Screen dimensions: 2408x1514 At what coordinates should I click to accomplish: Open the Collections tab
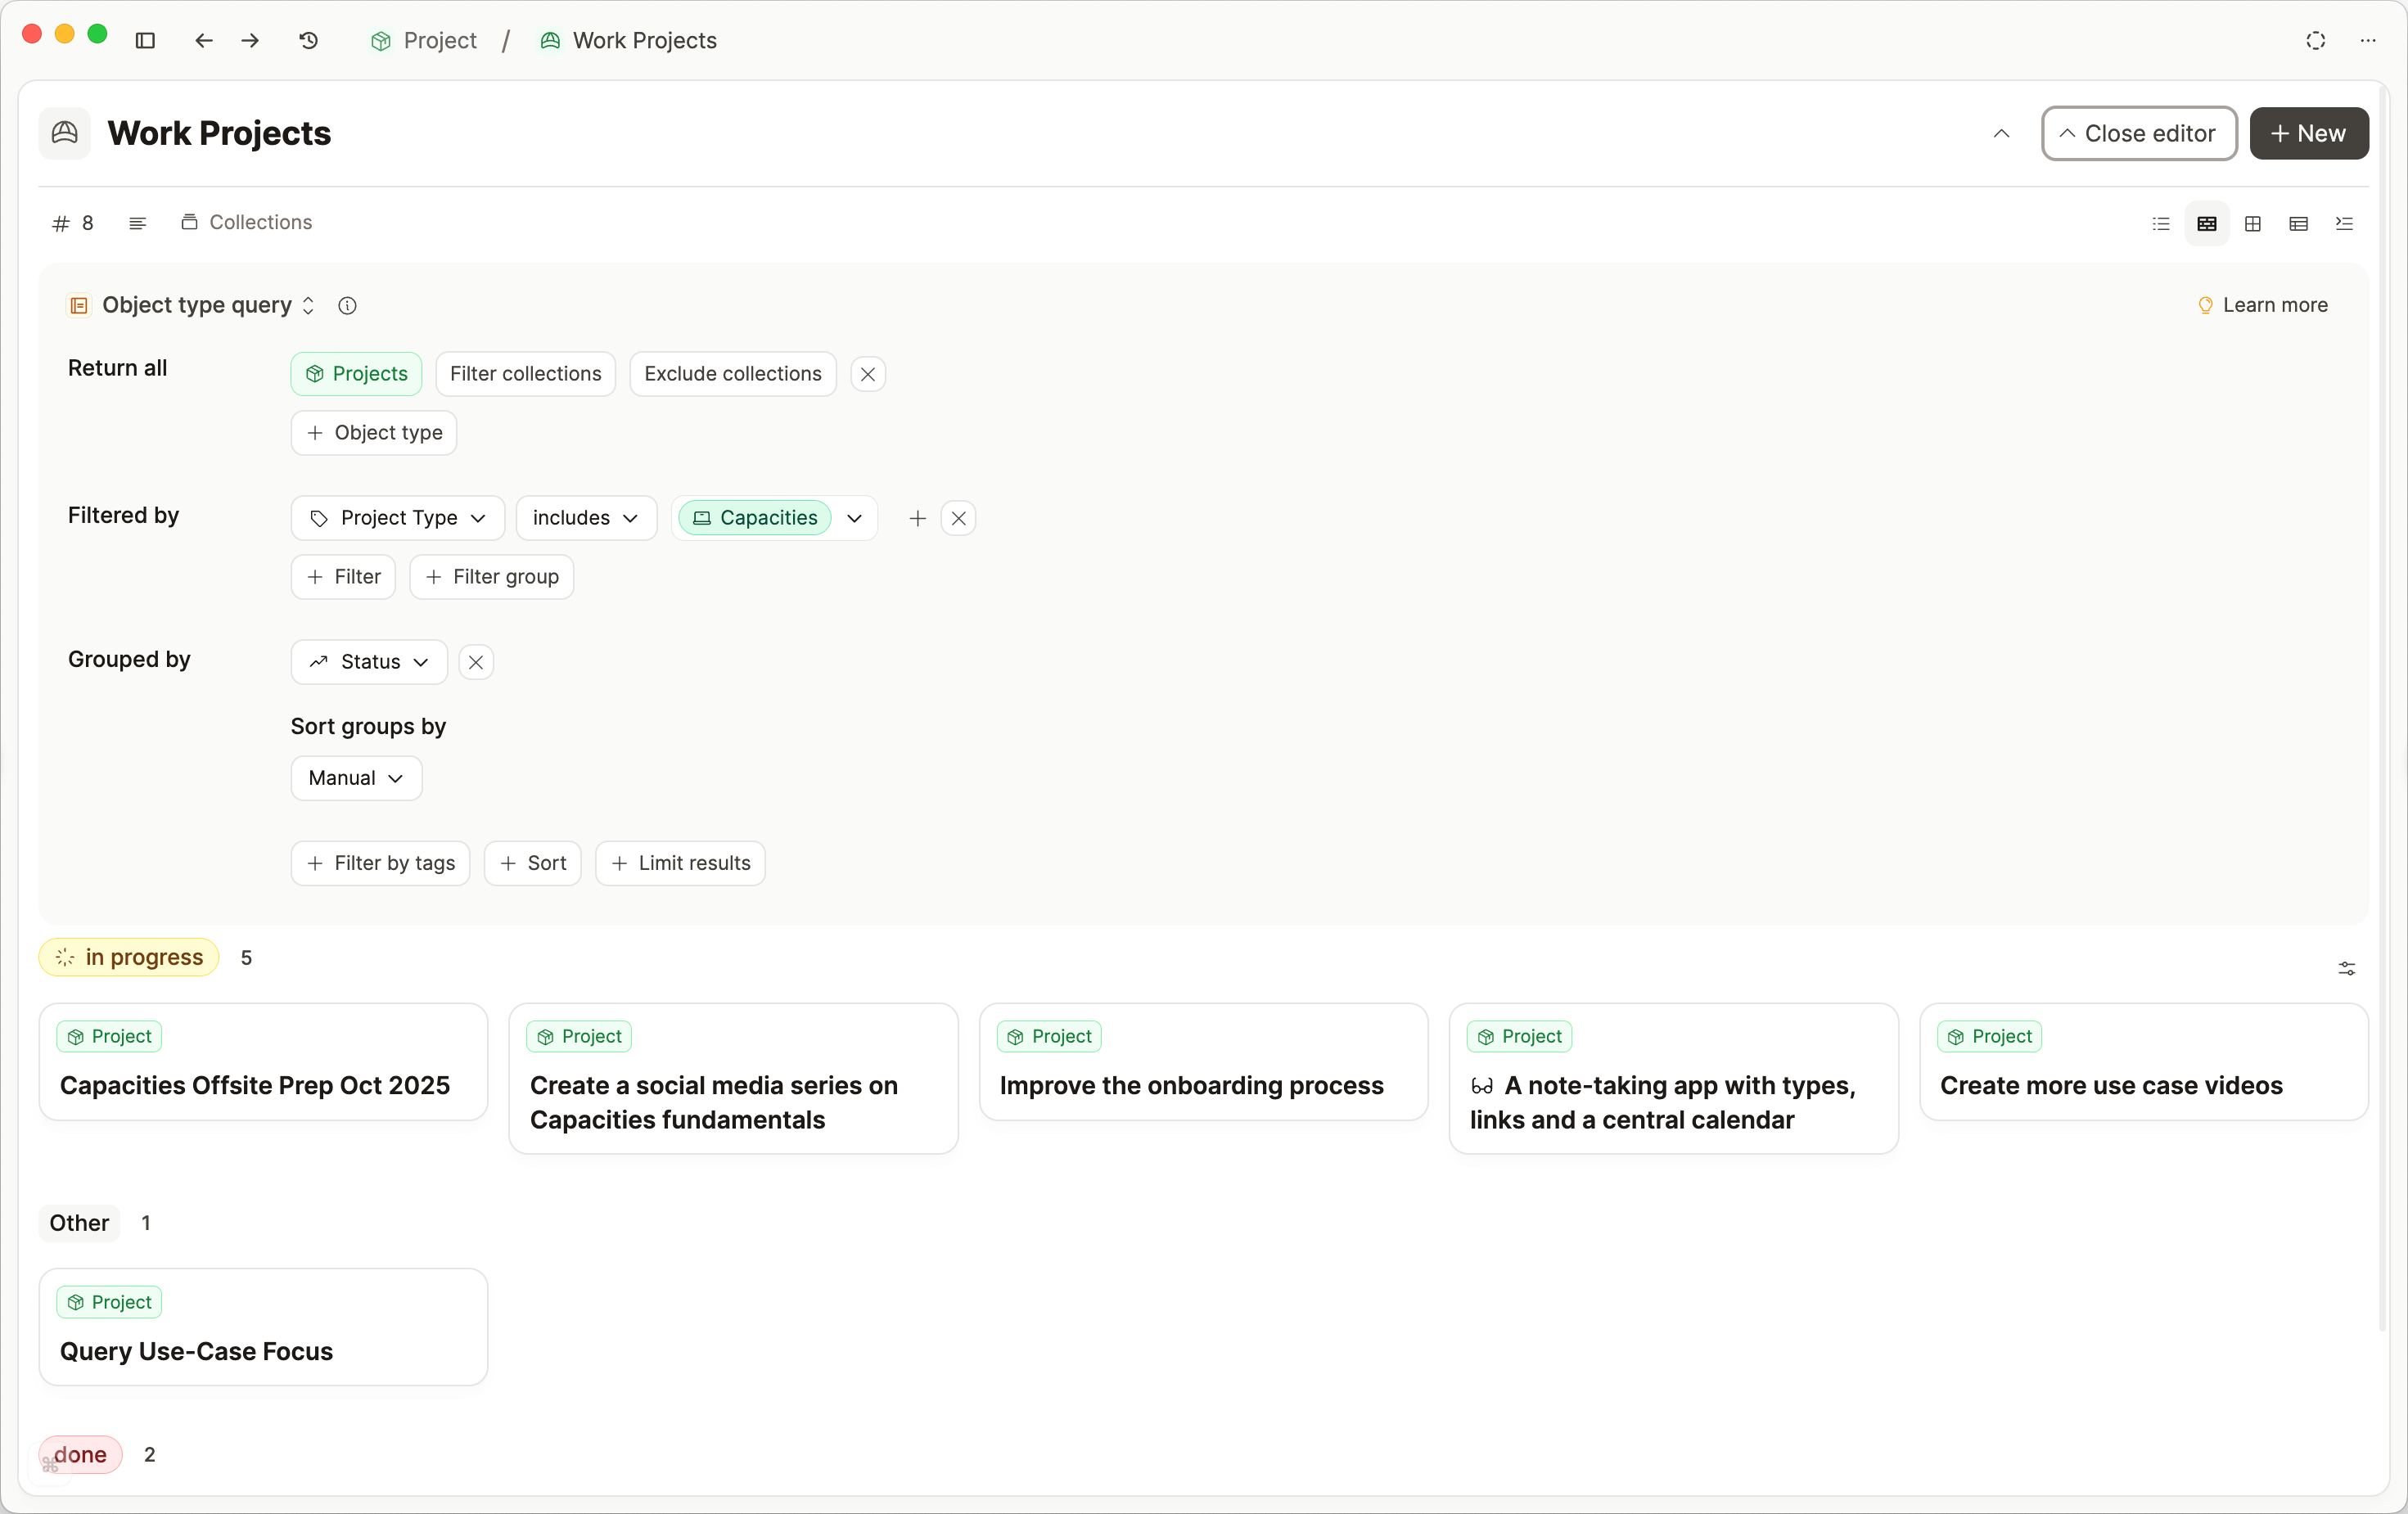pyautogui.click(x=246, y=222)
